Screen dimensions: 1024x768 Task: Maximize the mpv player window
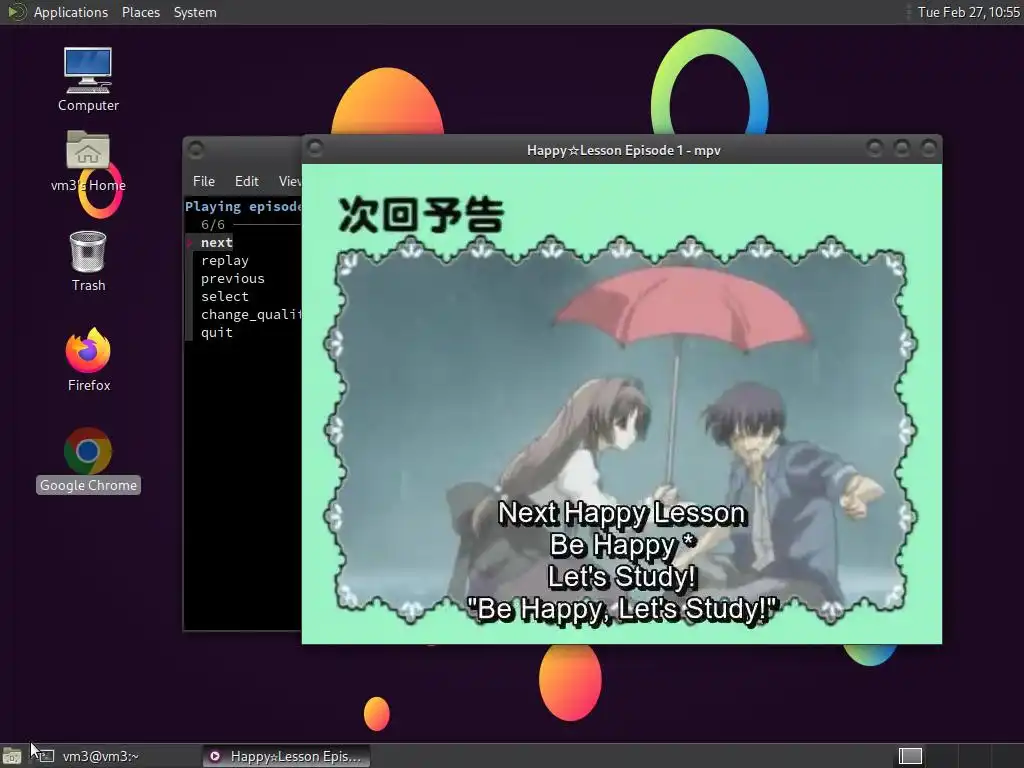pos(902,148)
